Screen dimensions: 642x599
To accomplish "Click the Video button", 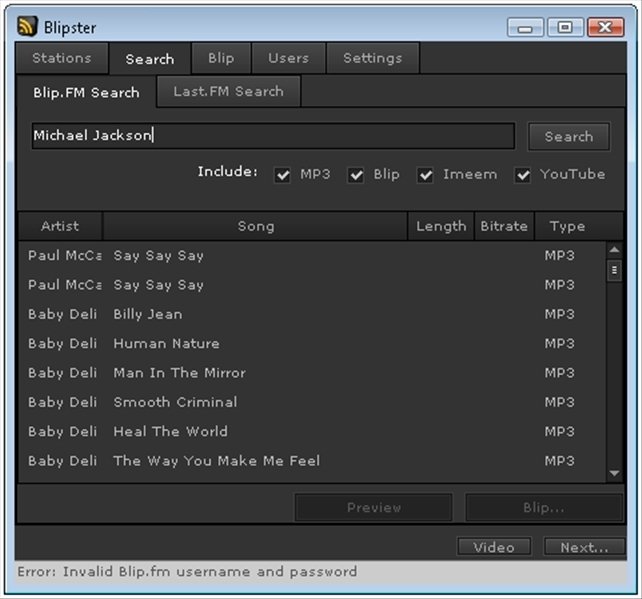I will 494,547.
